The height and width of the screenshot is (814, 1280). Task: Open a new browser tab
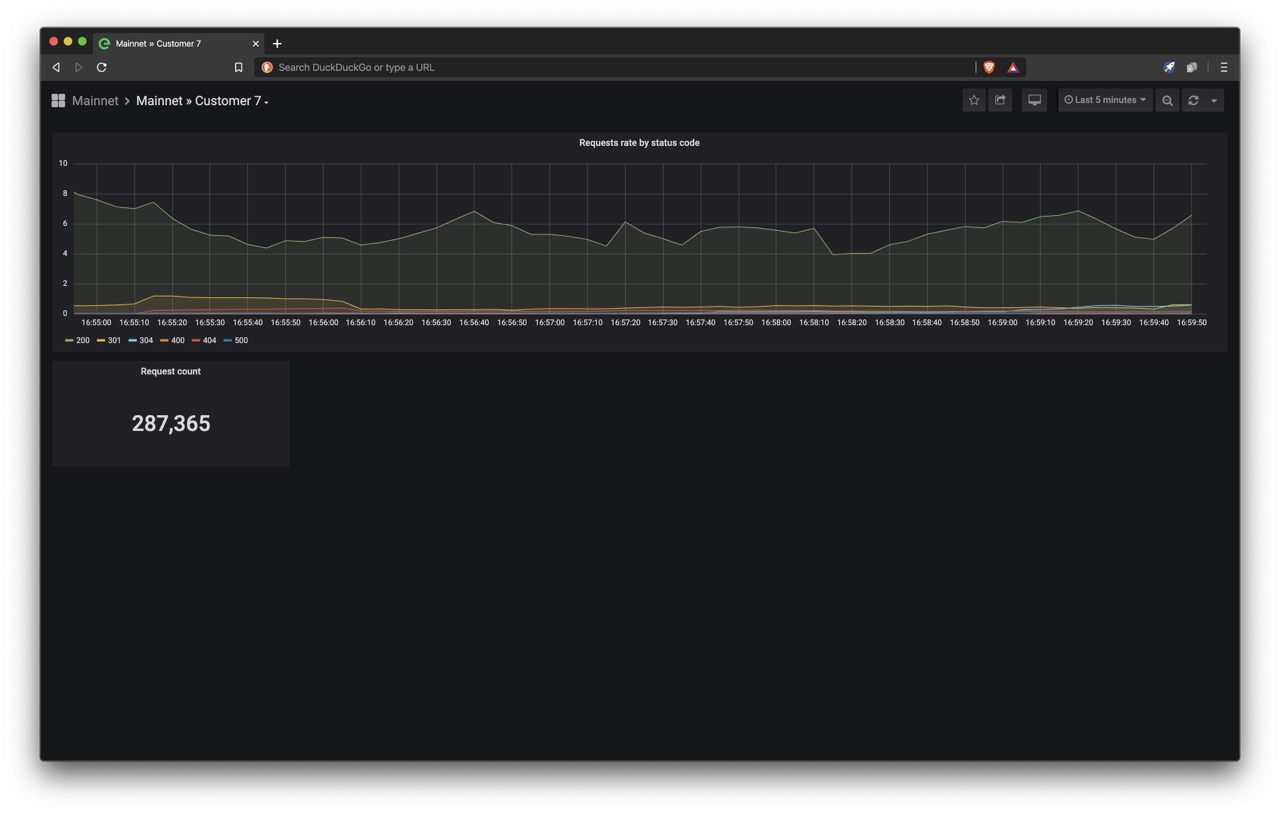click(x=277, y=43)
